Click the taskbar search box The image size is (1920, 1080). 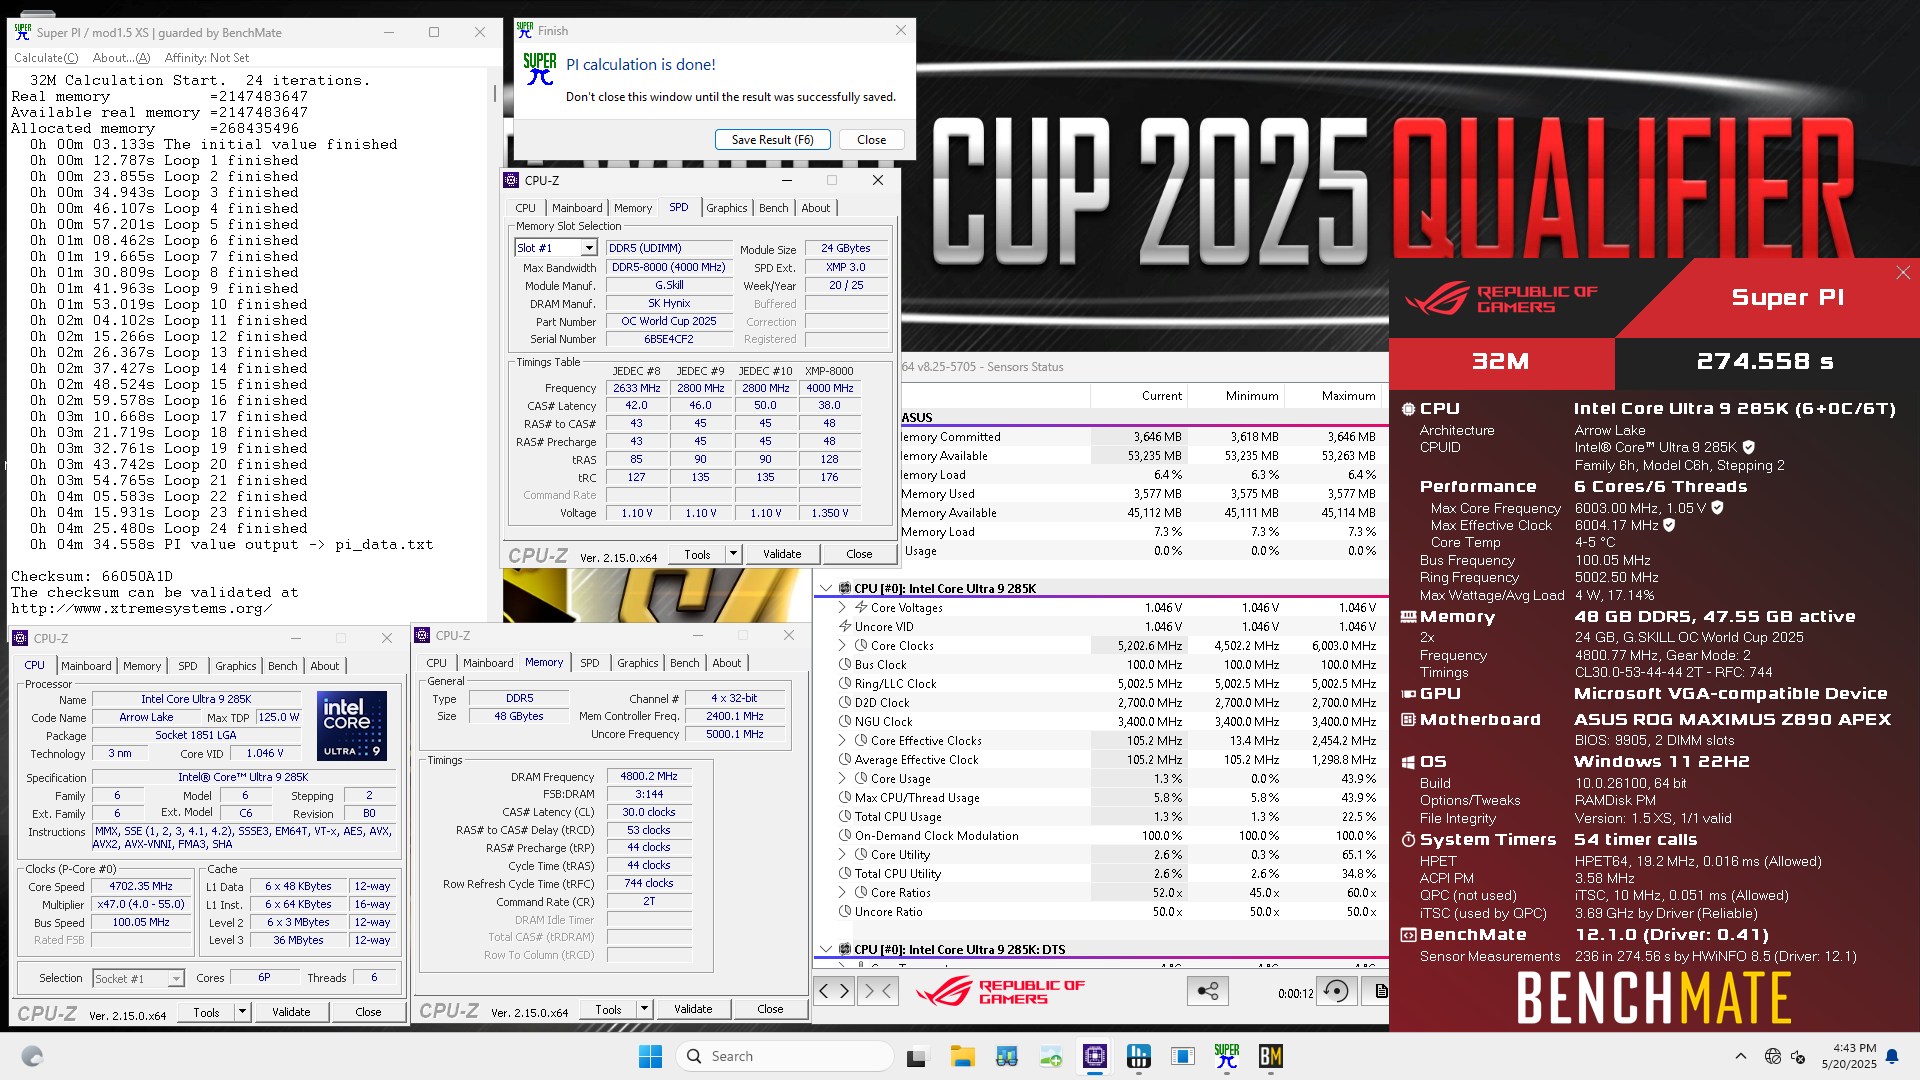[x=786, y=1056]
